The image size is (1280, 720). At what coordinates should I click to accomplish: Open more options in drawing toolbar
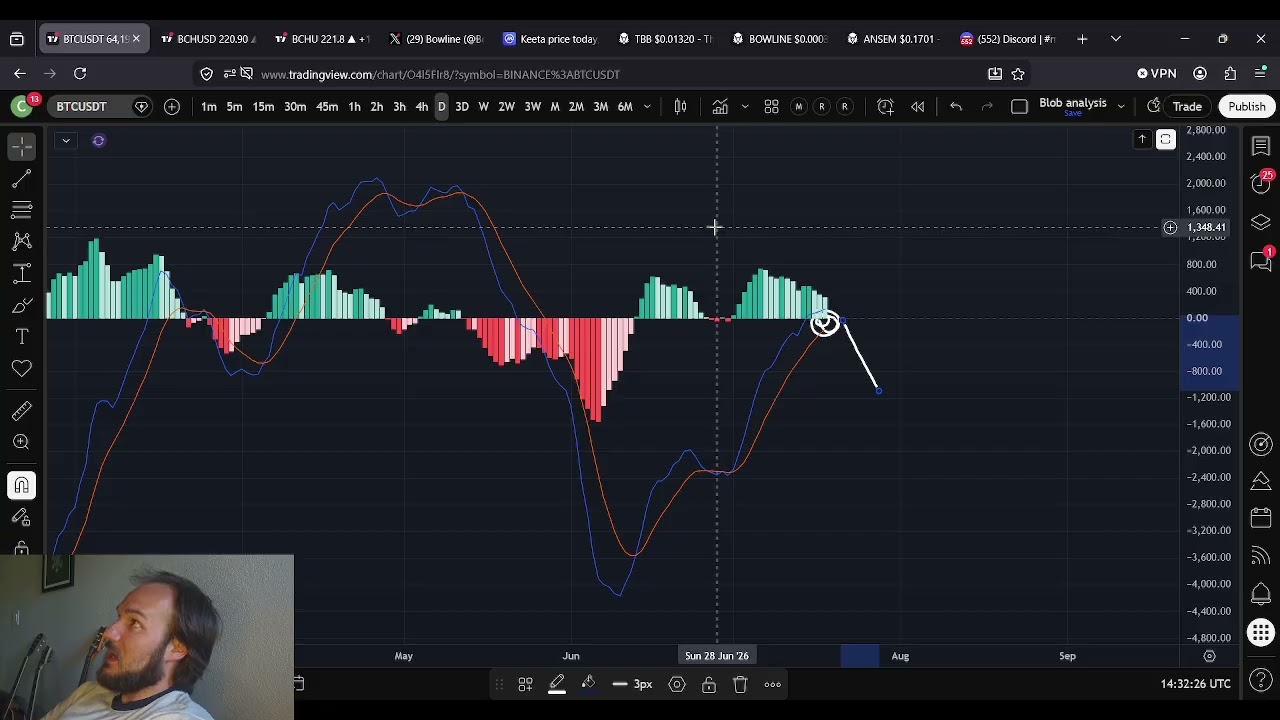772,685
